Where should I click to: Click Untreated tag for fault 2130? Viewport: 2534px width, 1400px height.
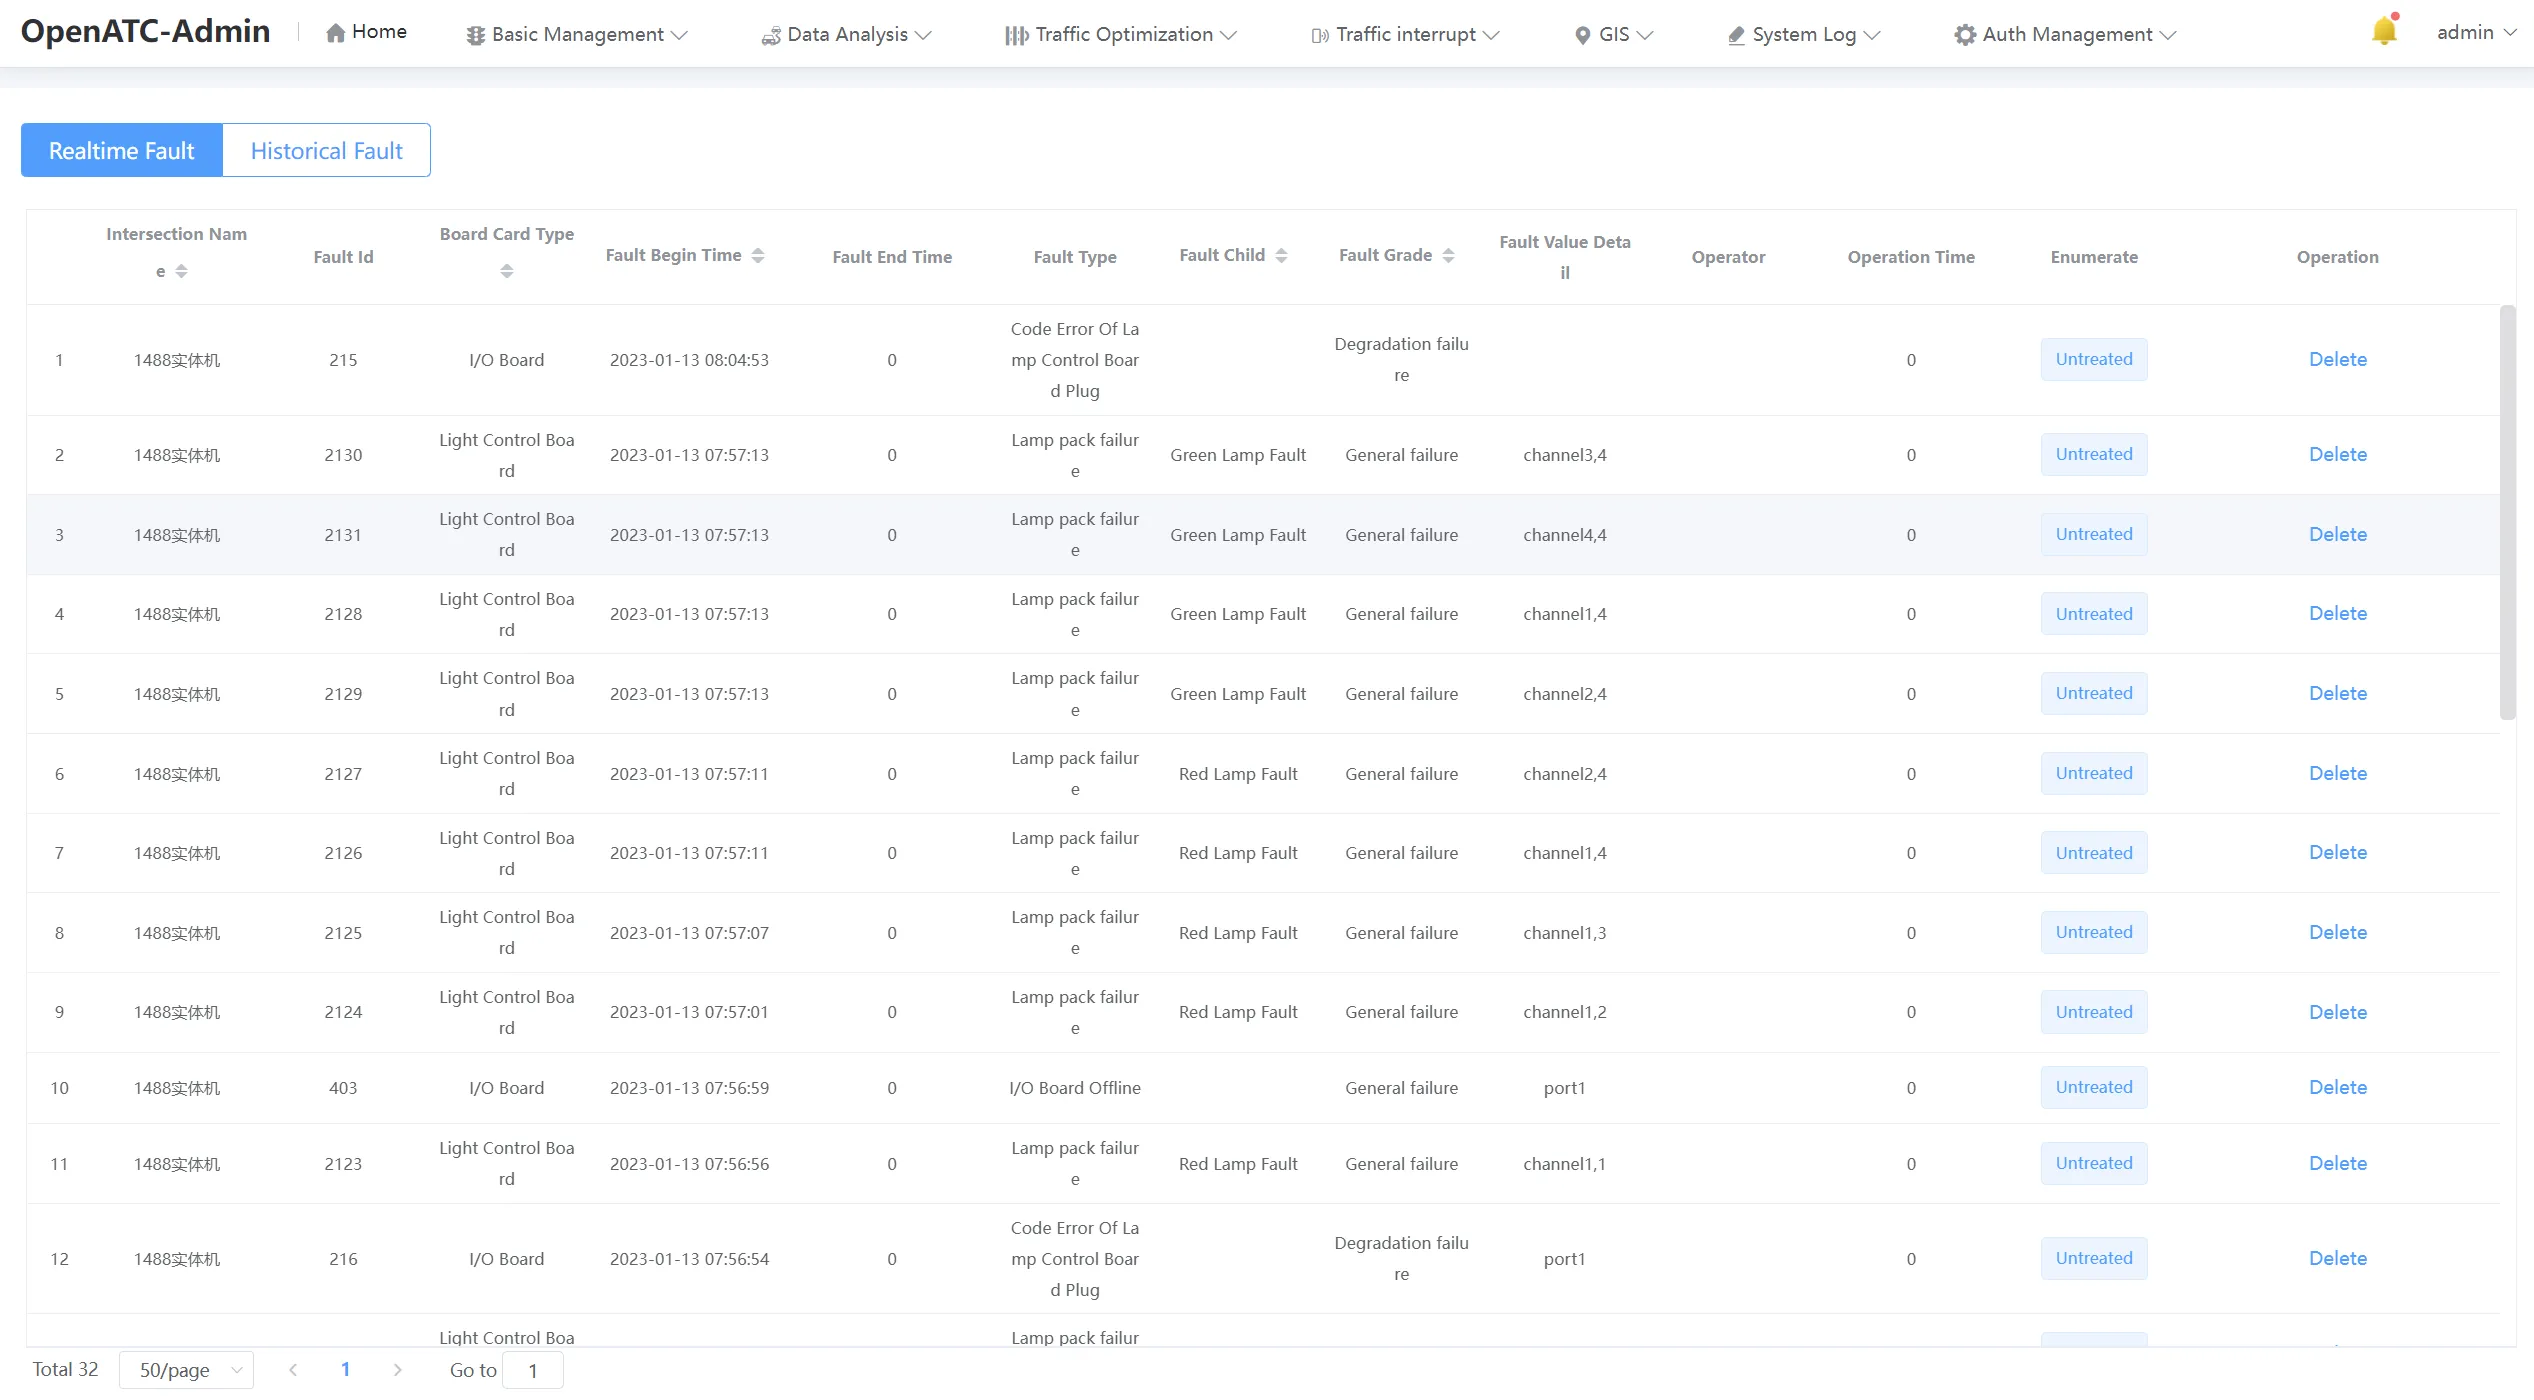coord(2094,454)
